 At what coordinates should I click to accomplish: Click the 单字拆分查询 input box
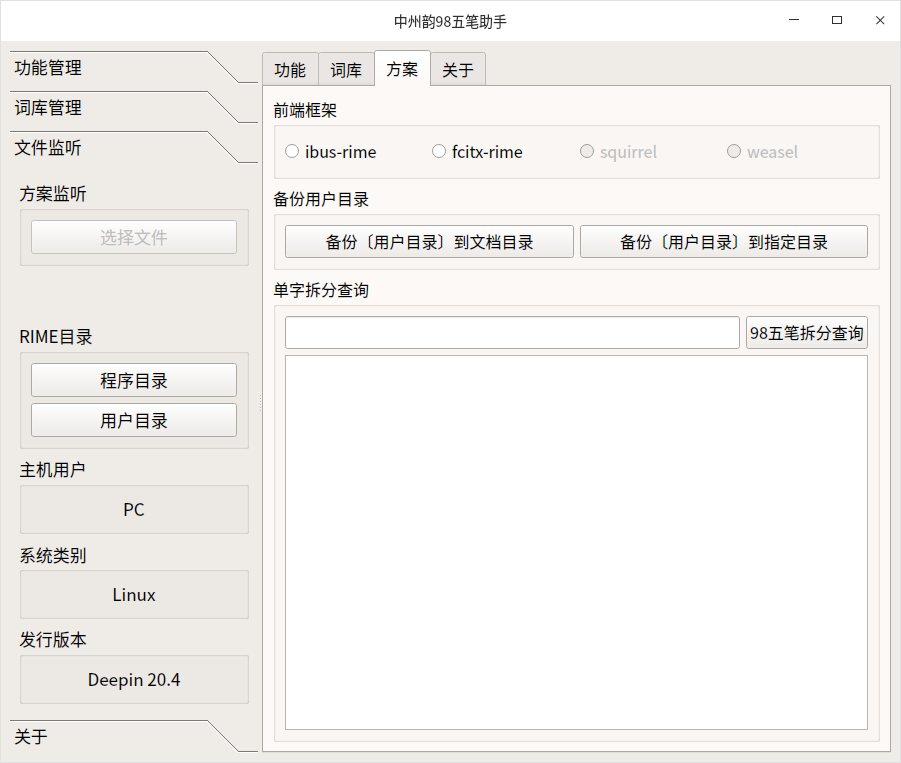pos(511,332)
